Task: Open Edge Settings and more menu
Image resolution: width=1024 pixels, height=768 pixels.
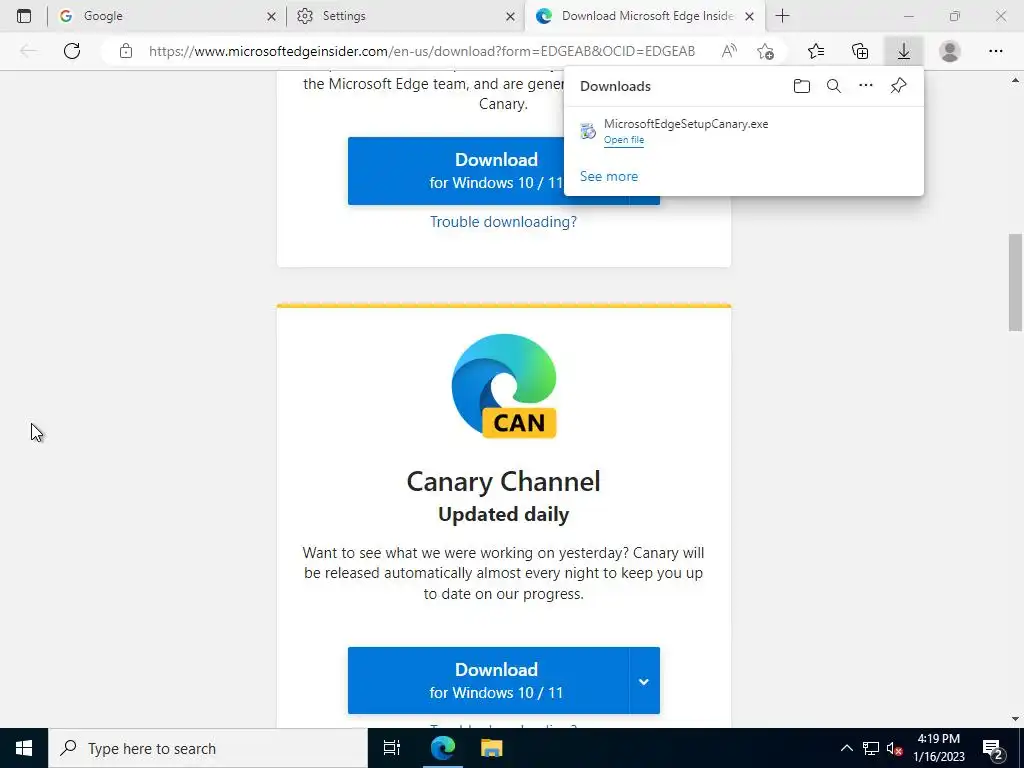Action: (995, 51)
